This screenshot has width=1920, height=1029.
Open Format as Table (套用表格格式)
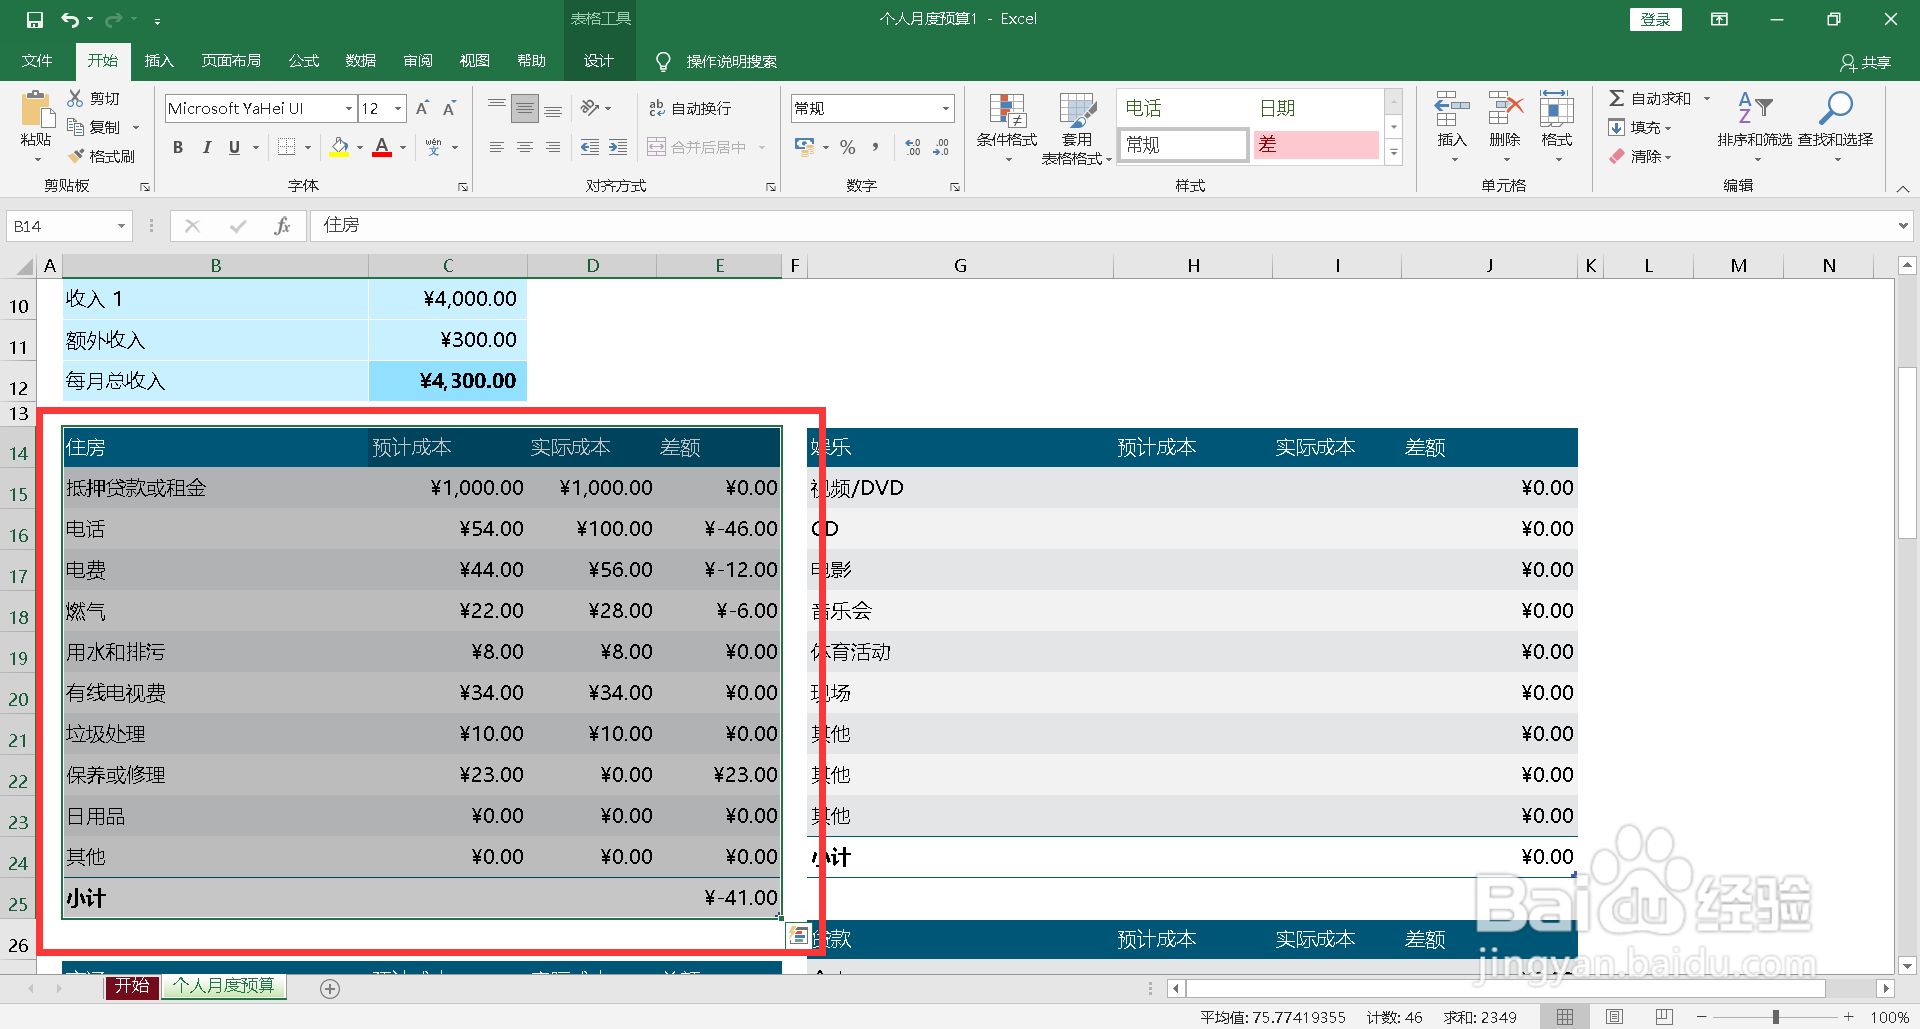(1077, 127)
